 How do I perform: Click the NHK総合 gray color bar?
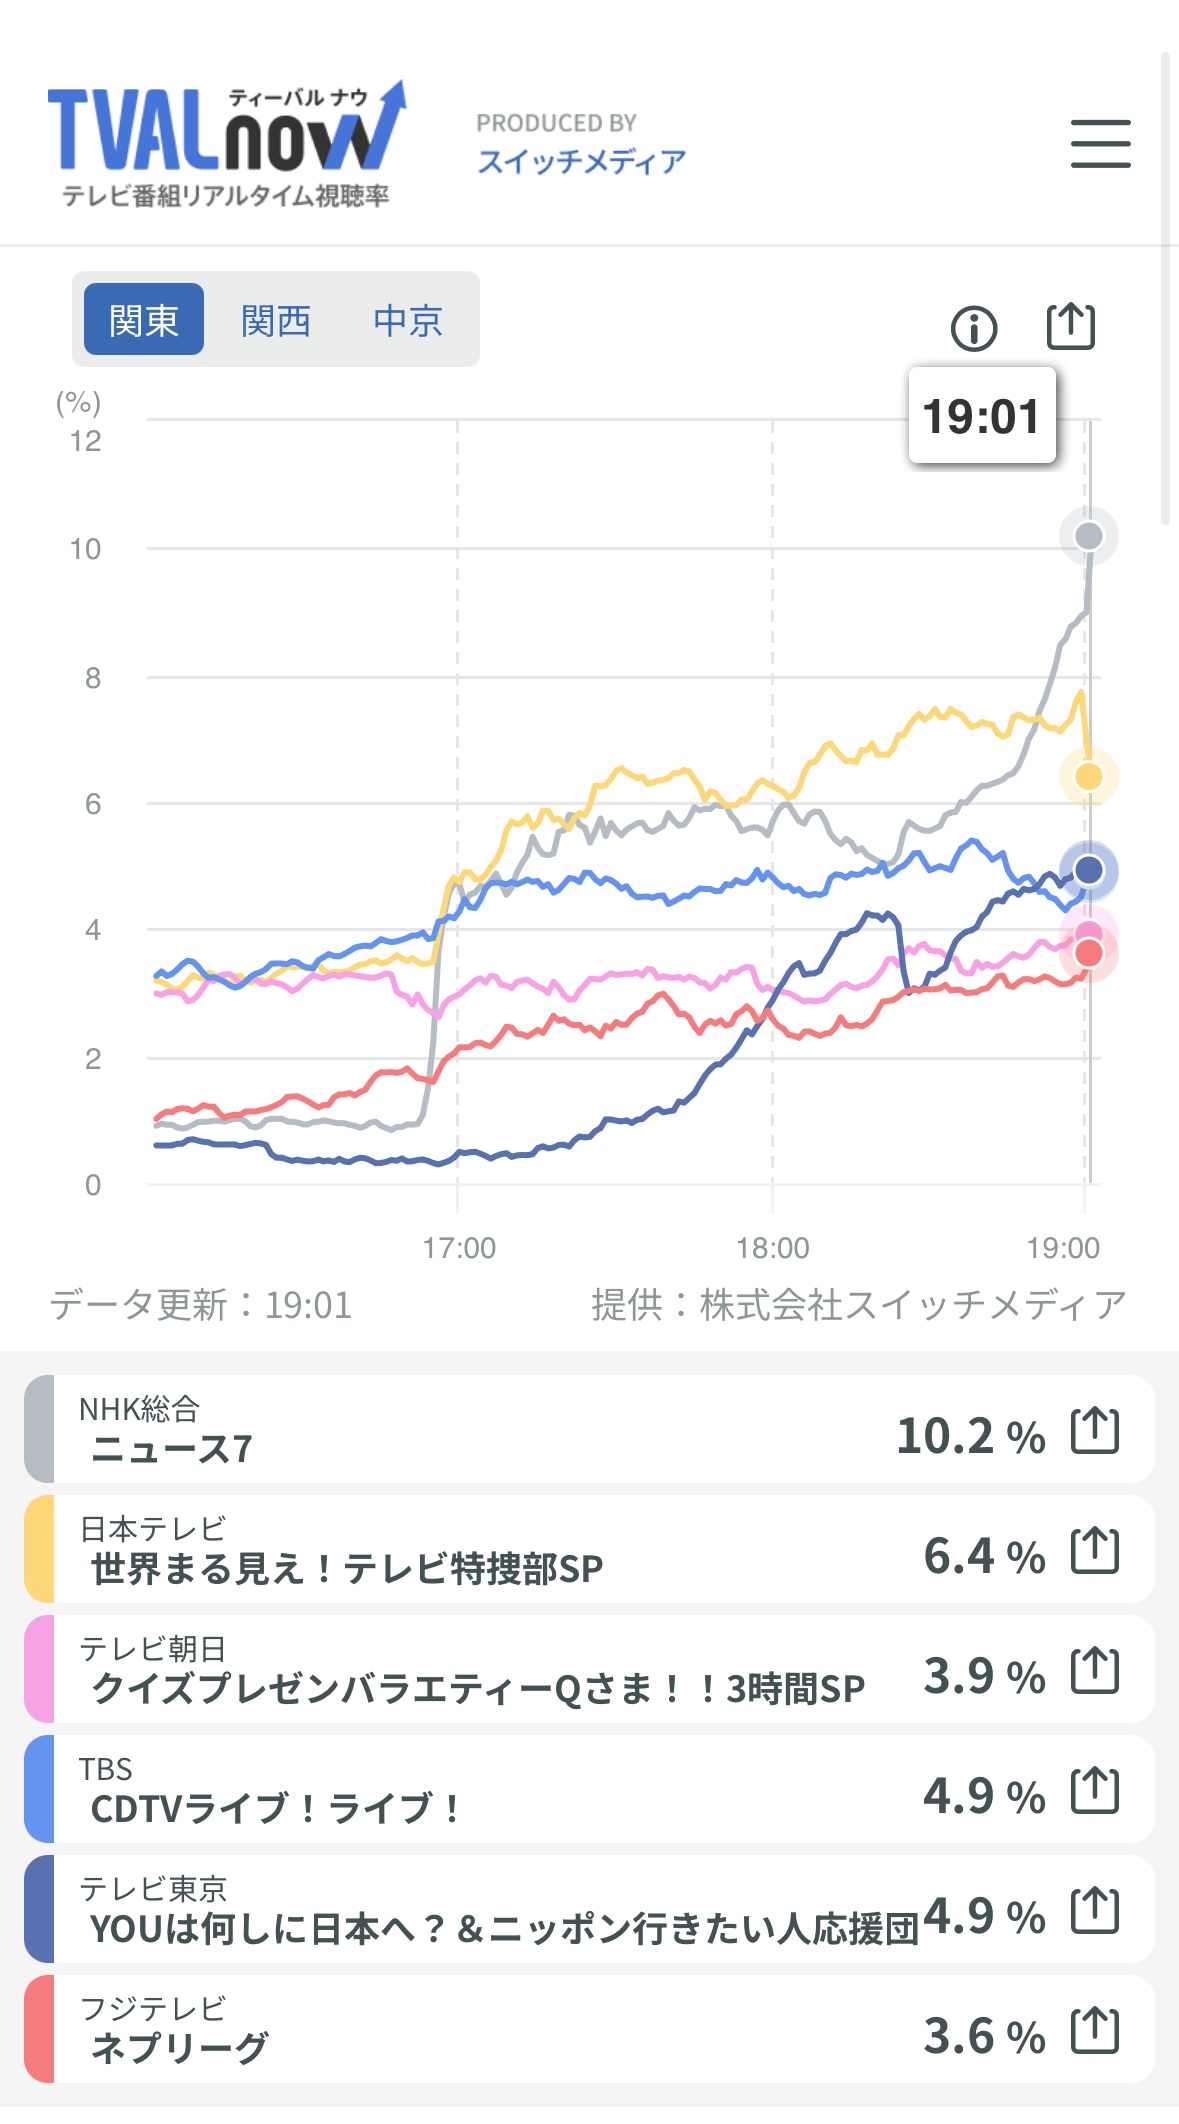pos(39,1429)
